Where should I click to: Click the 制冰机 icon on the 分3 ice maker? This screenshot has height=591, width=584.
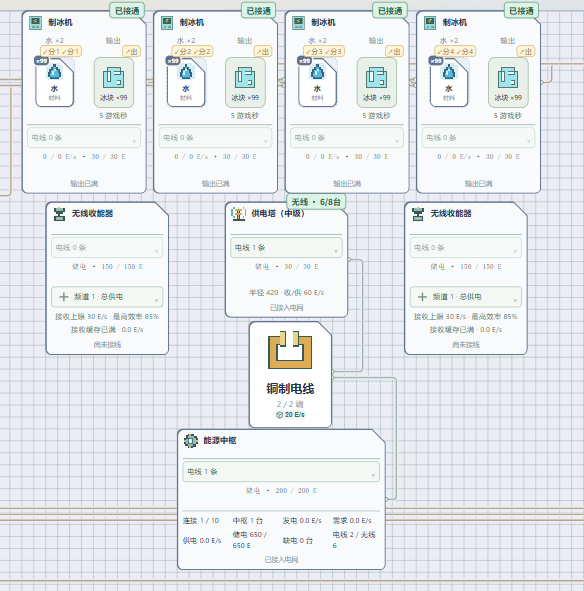click(299, 23)
